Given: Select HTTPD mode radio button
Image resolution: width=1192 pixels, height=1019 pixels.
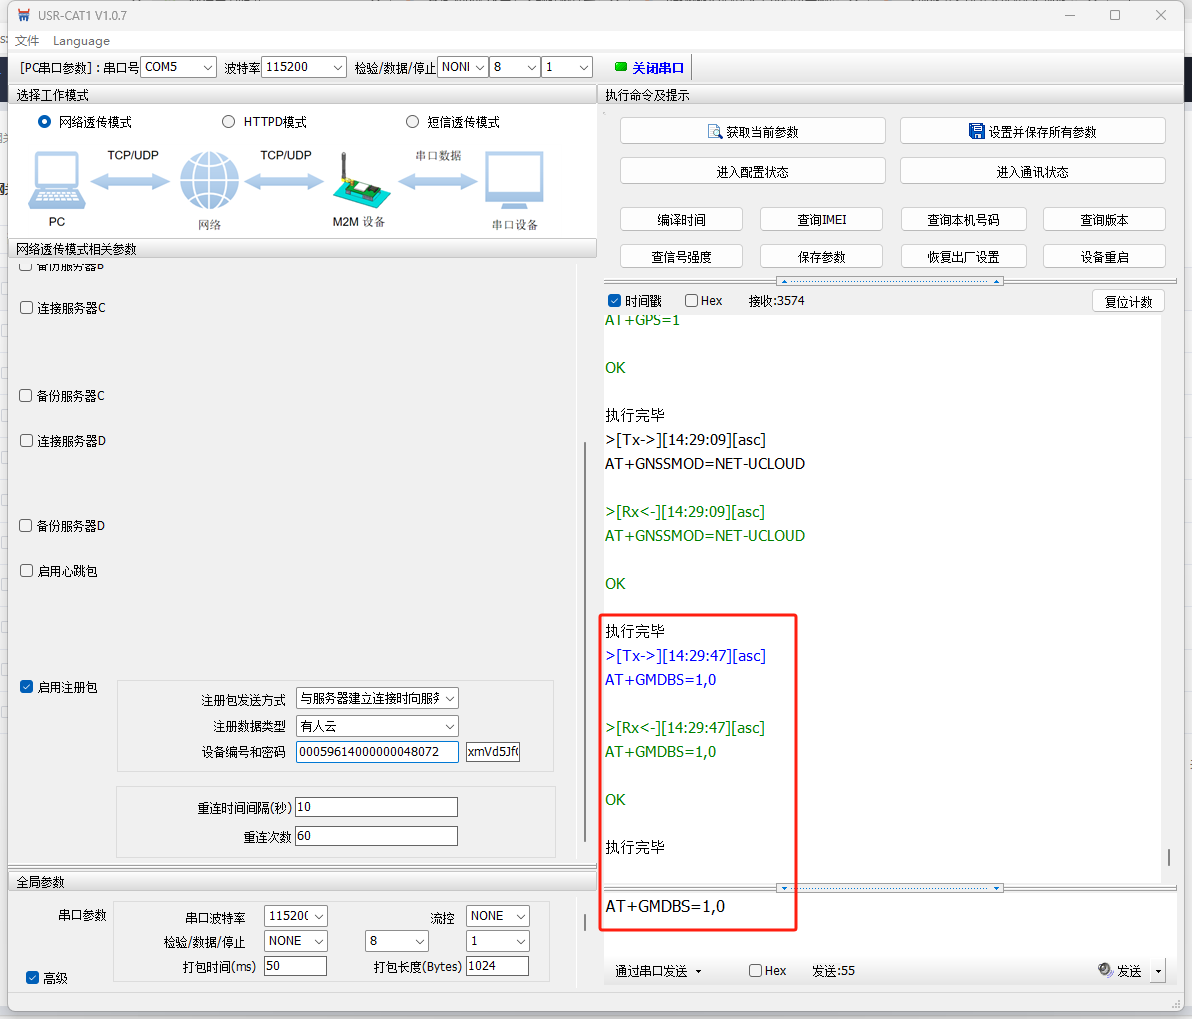Looking at the screenshot, I should pyautogui.click(x=228, y=122).
